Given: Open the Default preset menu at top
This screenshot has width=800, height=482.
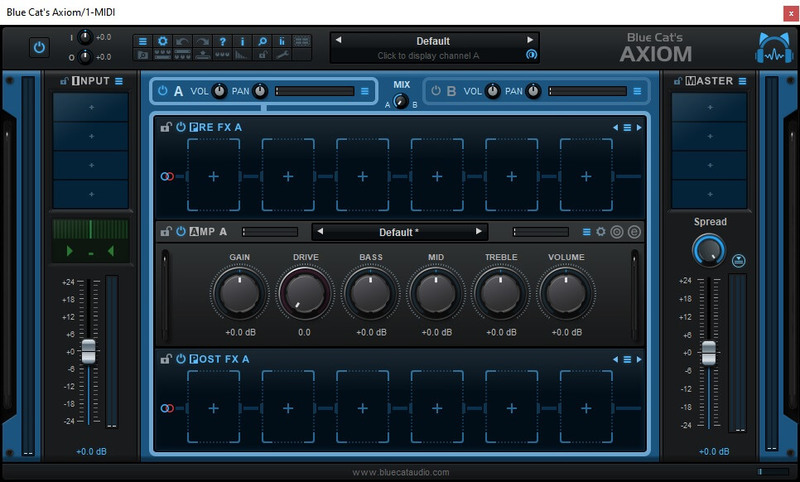Looking at the screenshot, I should pos(433,41).
